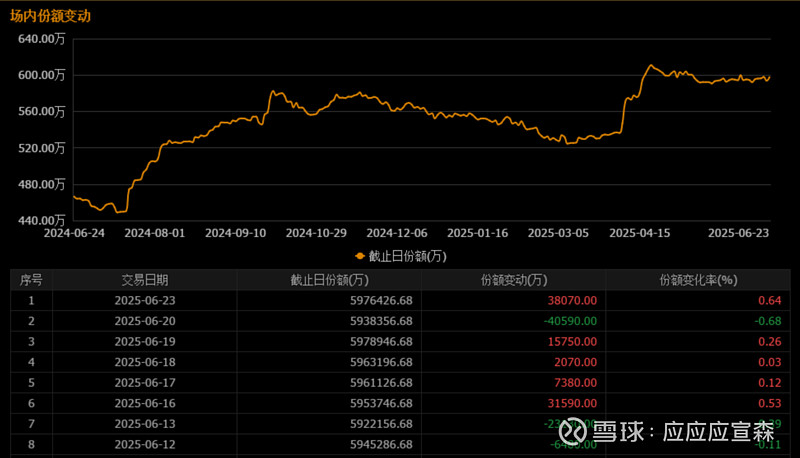Click the orange legend marker icon

360,255
